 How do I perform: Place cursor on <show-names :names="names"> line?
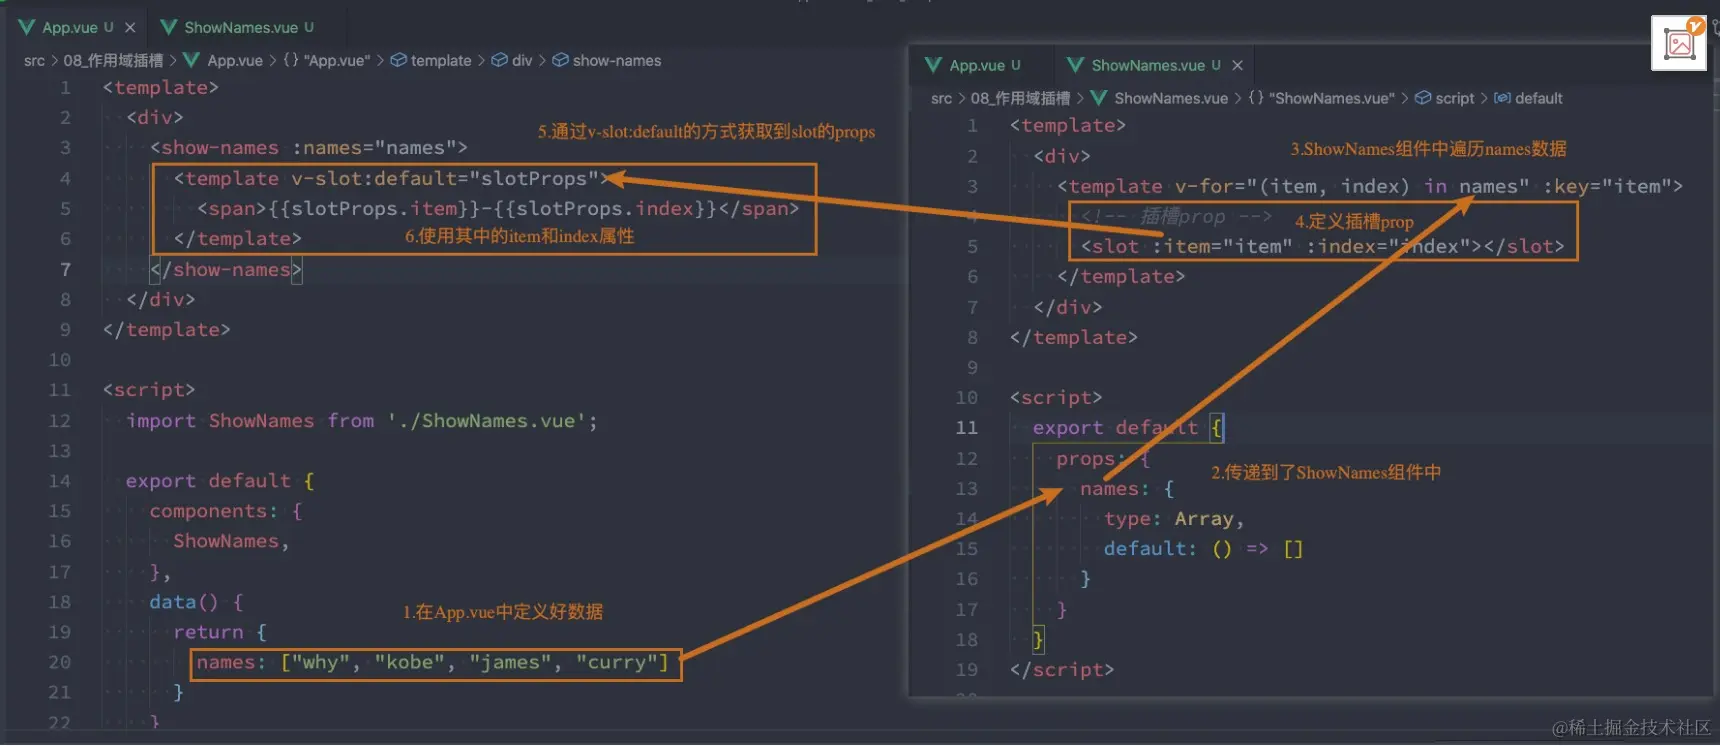(x=309, y=148)
